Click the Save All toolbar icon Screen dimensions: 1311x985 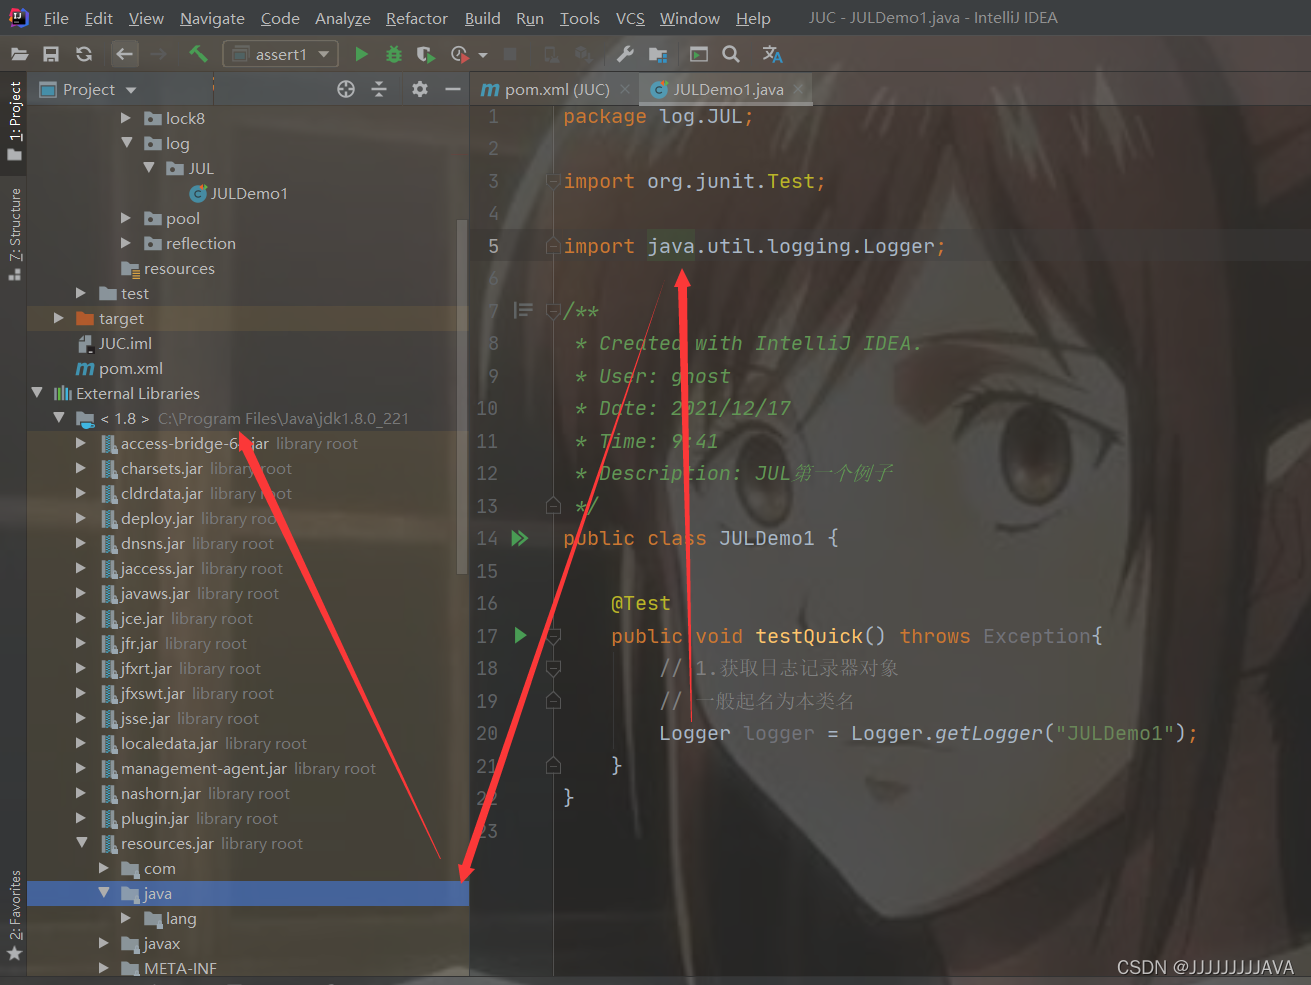pos(51,54)
